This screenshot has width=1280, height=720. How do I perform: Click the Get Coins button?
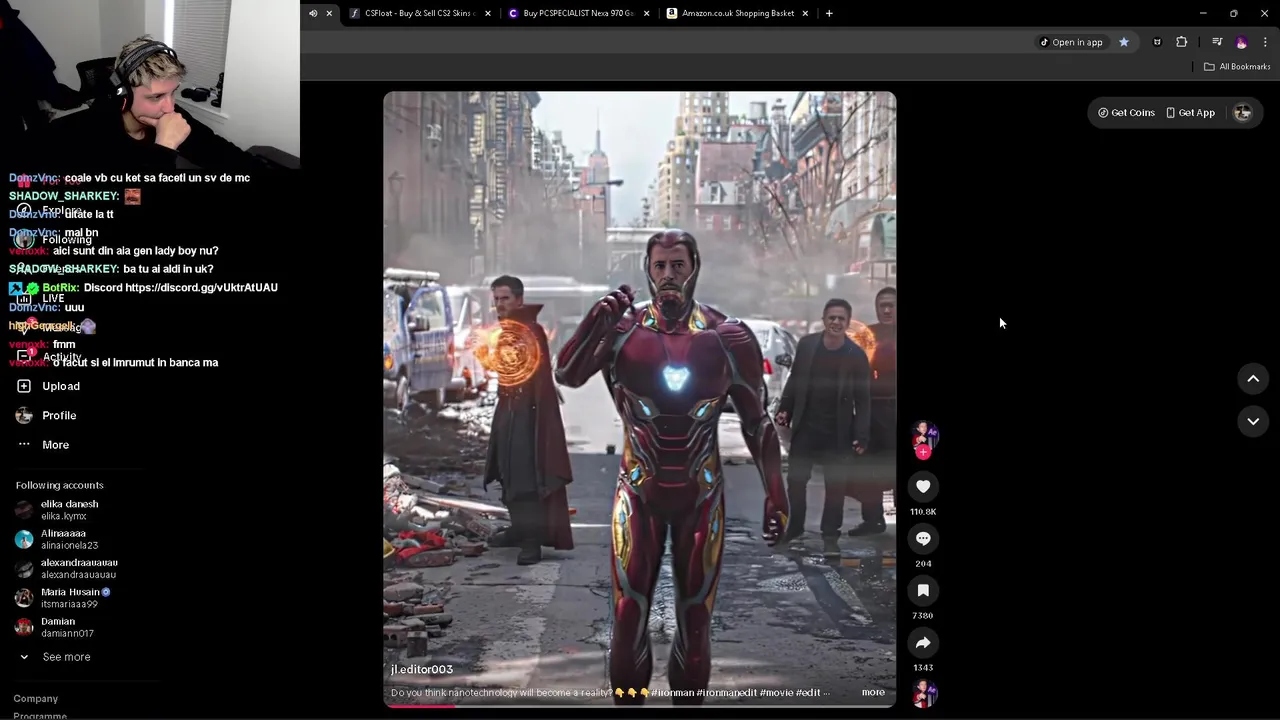pyautogui.click(x=1126, y=112)
